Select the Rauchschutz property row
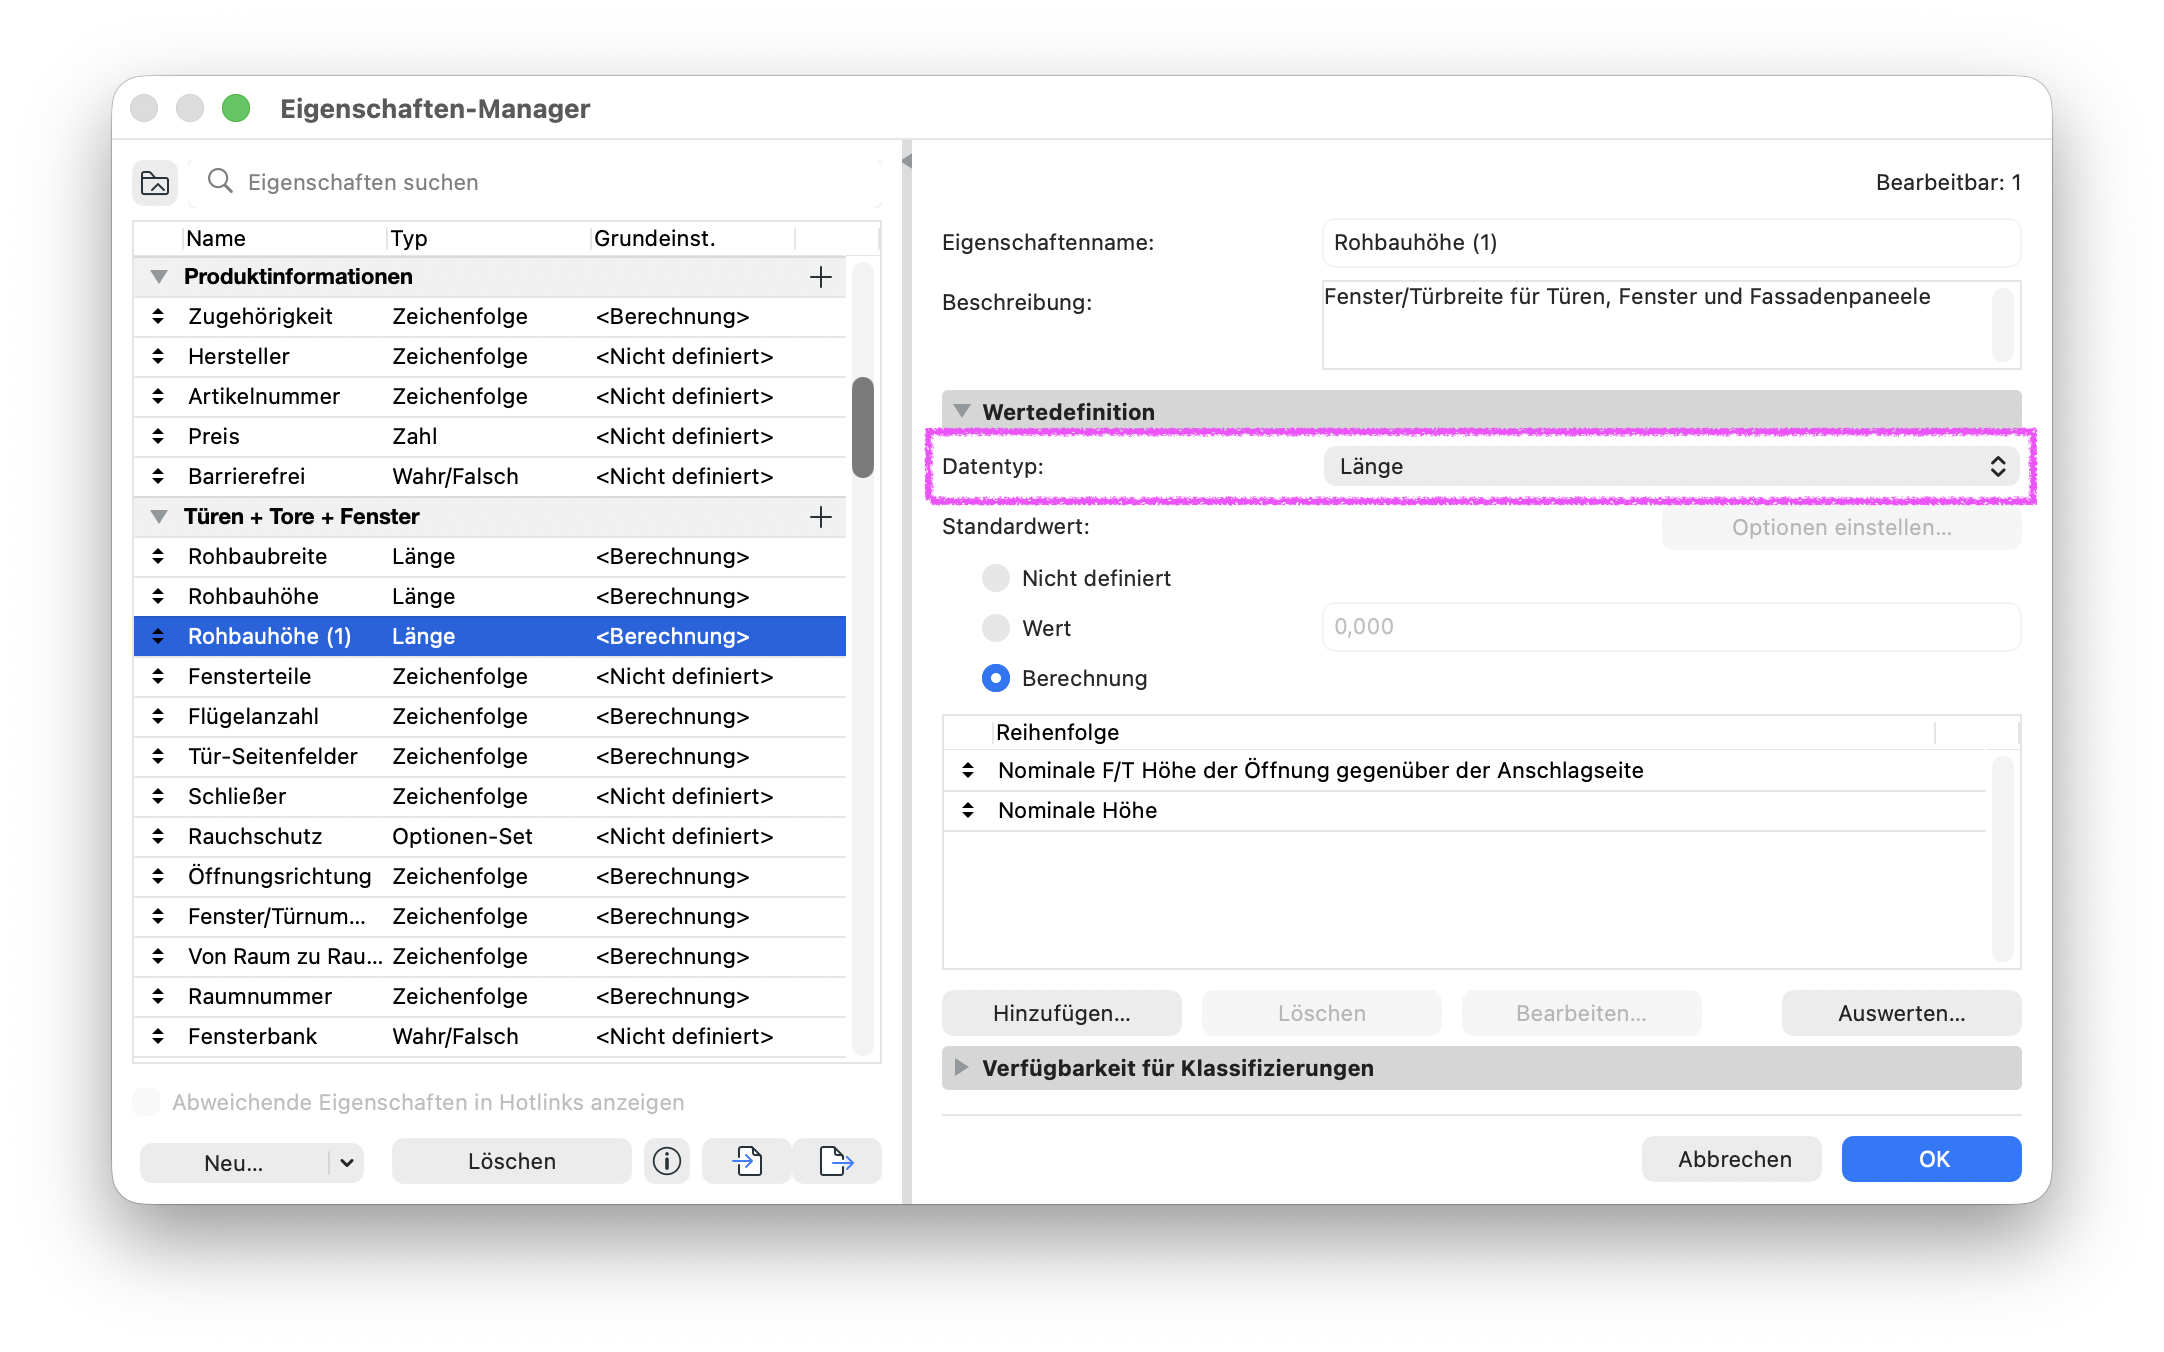The width and height of the screenshot is (2164, 1352). tap(490, 836)
